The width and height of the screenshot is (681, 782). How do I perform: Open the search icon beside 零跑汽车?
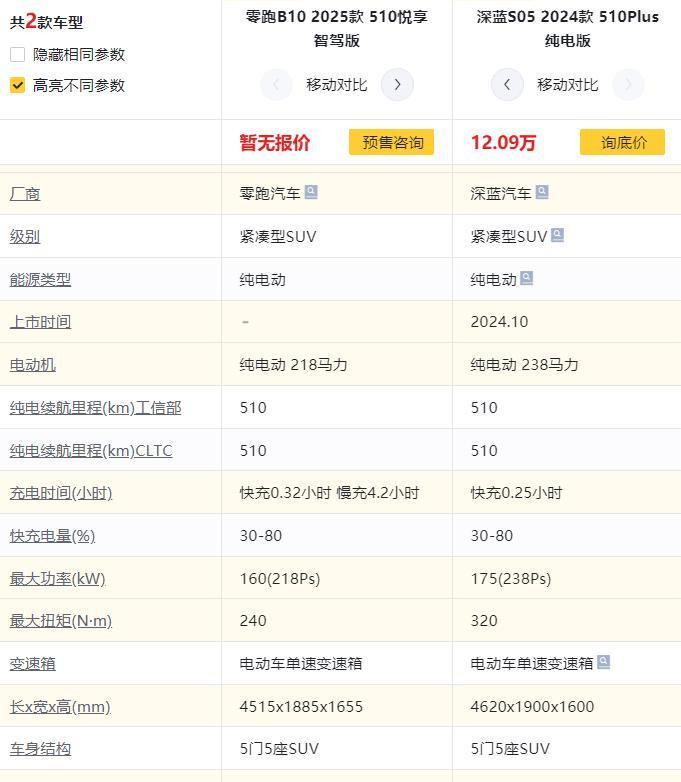pos(311,192)
